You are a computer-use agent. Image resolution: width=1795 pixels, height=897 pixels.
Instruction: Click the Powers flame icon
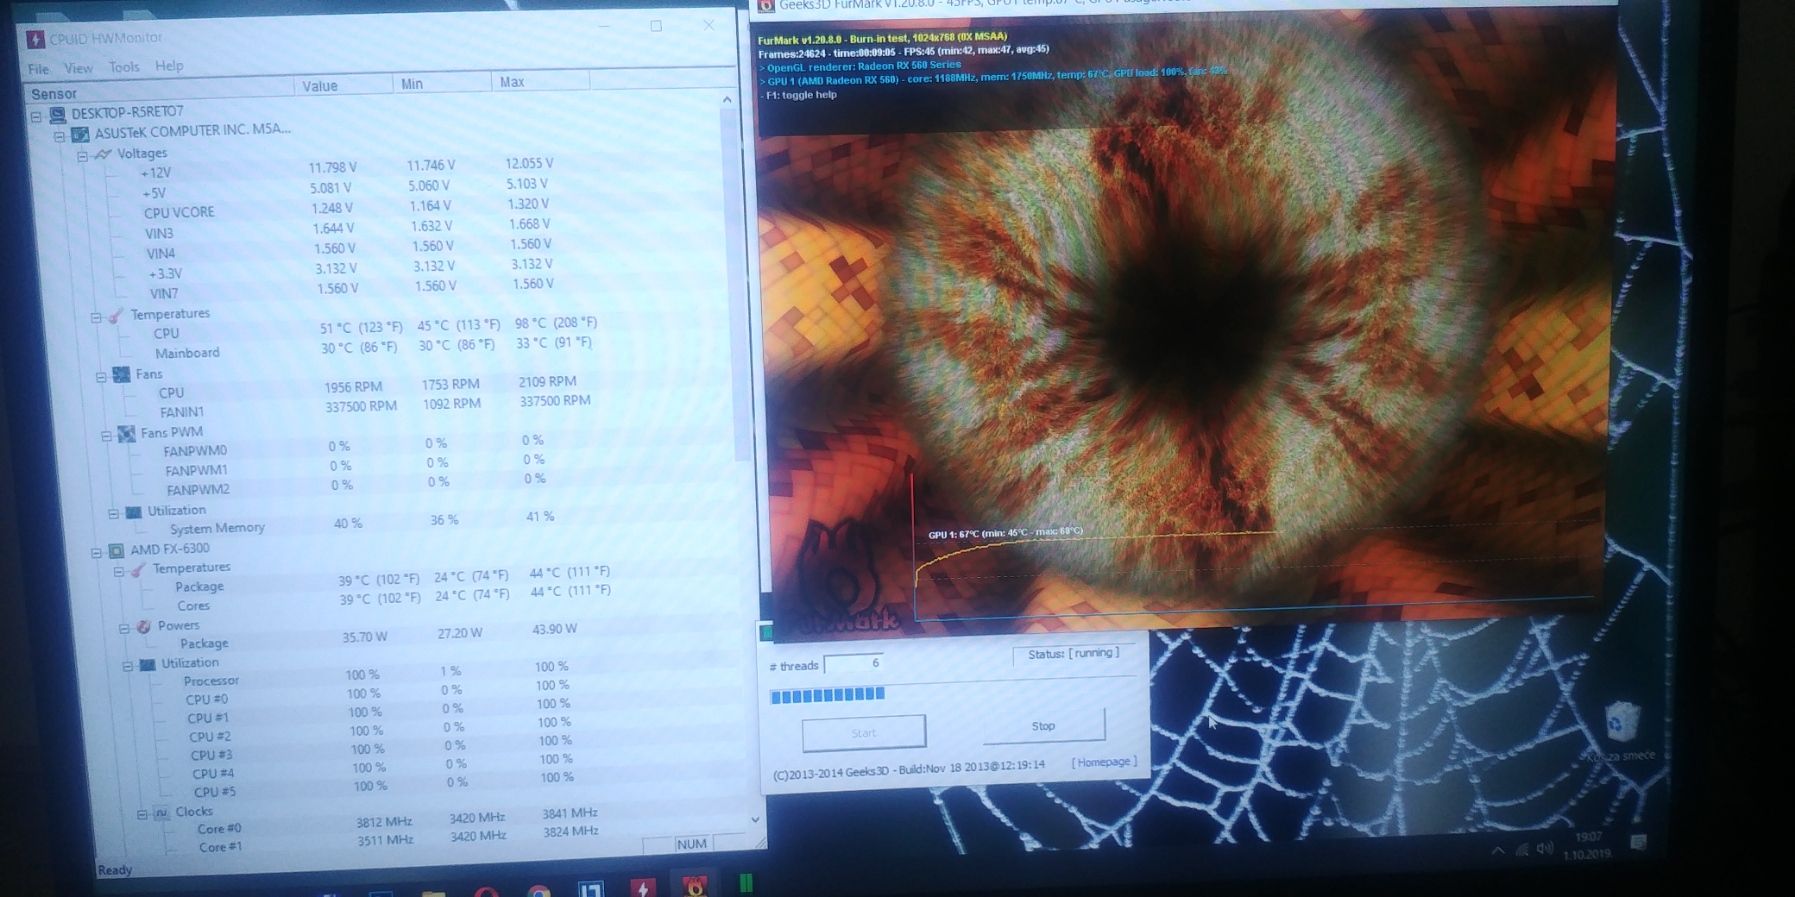pyautogui.click(x=143, y=627)
